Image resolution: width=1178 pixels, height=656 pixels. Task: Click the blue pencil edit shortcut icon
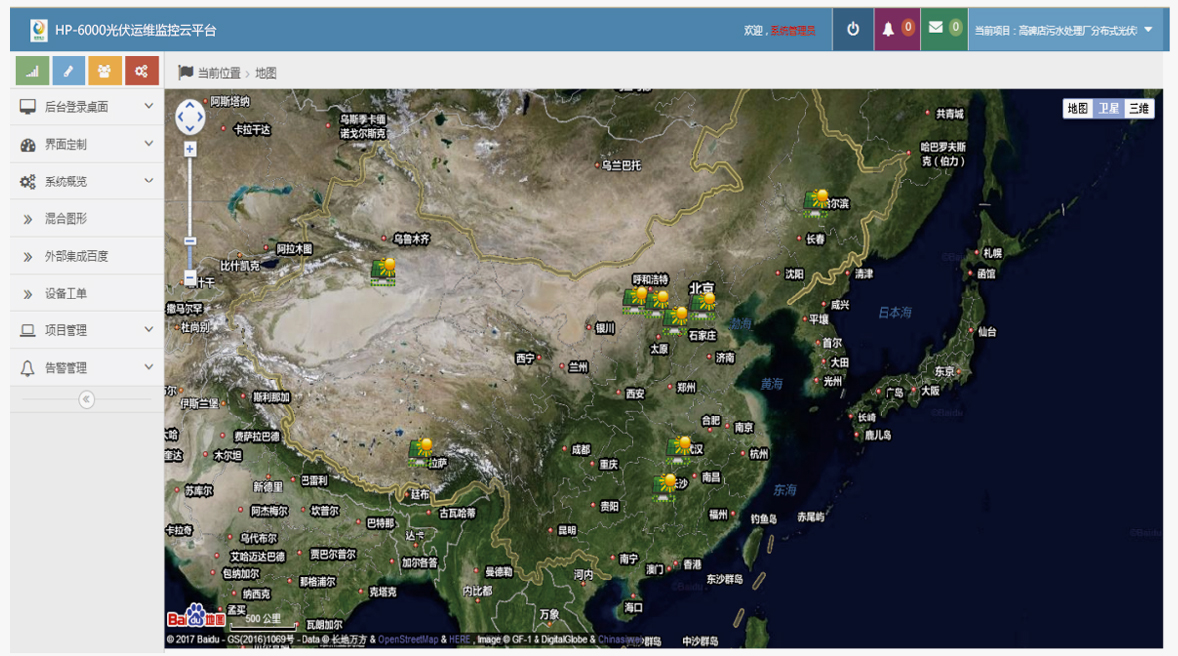69,71
